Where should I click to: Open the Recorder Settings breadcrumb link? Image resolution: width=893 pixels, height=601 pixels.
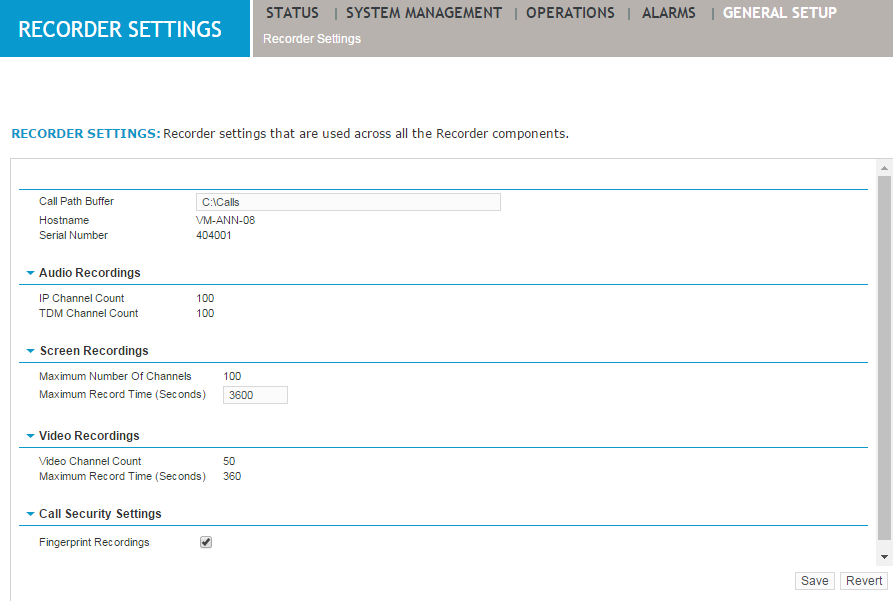point(310,38)
